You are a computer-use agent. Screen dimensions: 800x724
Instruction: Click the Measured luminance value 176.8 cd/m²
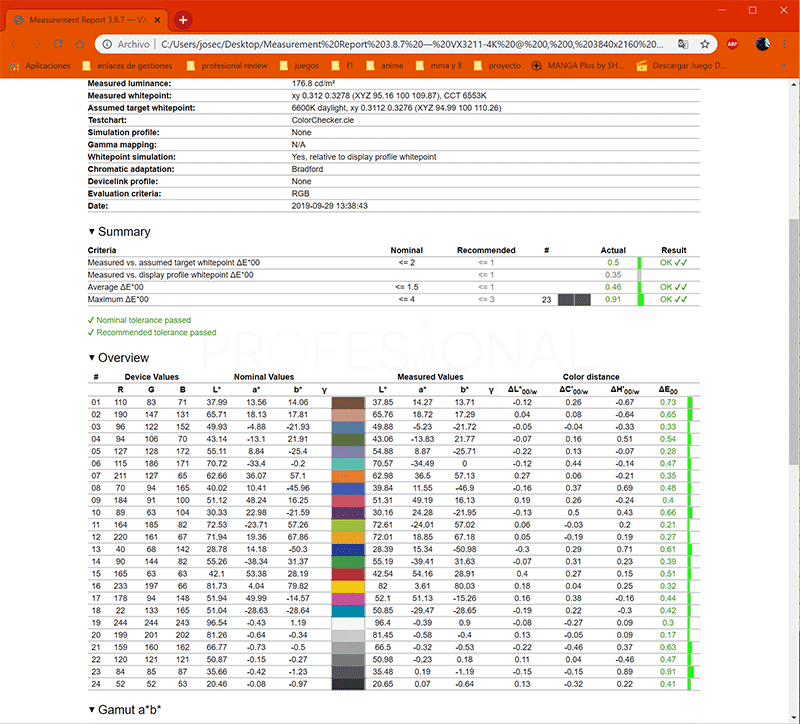(313, 84)
